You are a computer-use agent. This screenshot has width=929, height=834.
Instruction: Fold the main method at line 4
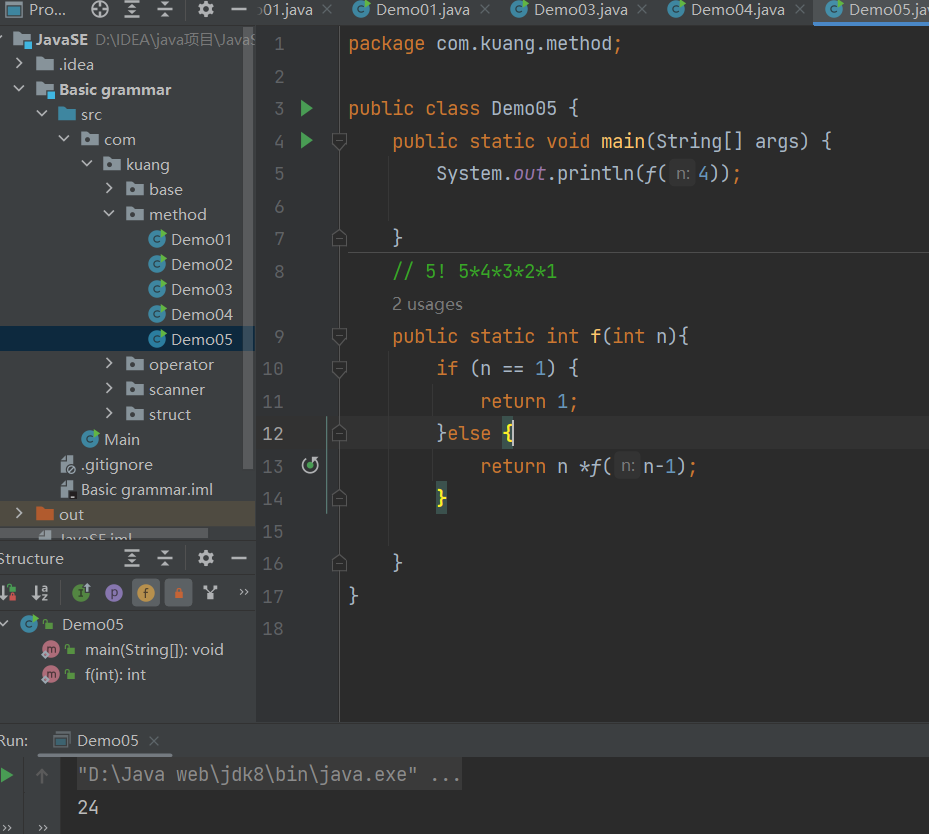tap(339, 141)
